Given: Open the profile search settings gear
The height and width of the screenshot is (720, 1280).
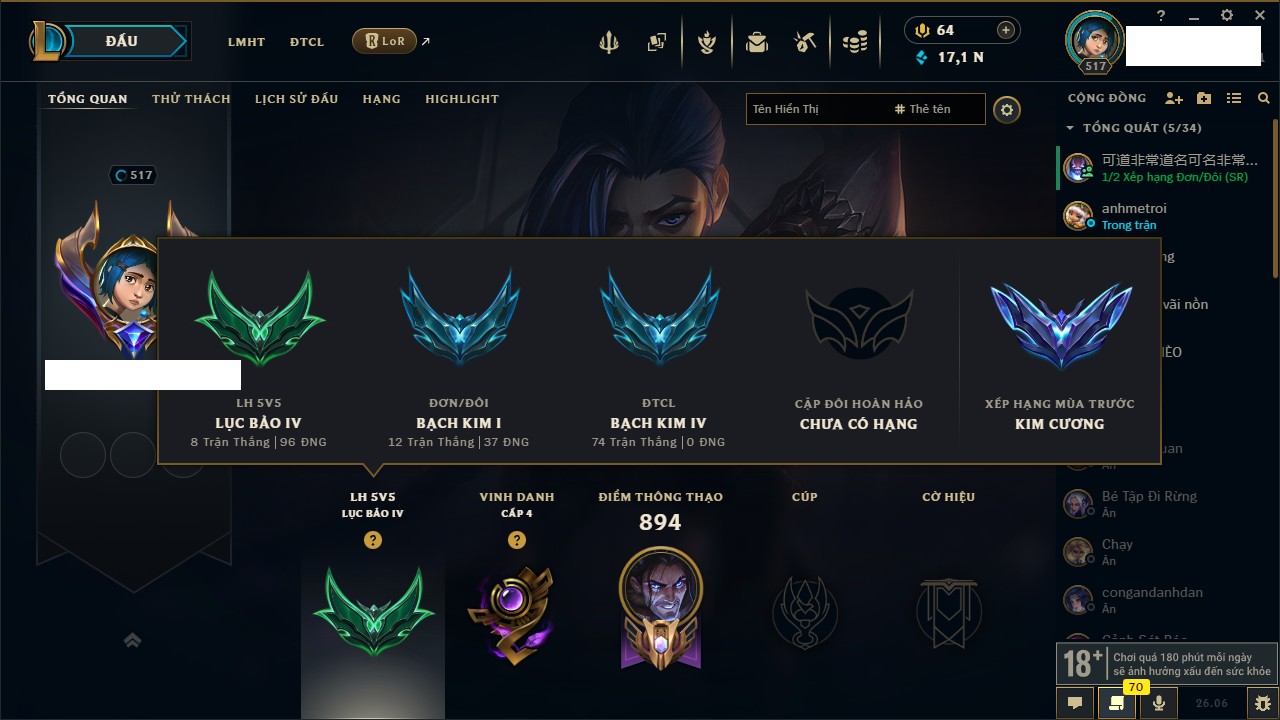Looking at the screenshot, I should coord(1007,109).
